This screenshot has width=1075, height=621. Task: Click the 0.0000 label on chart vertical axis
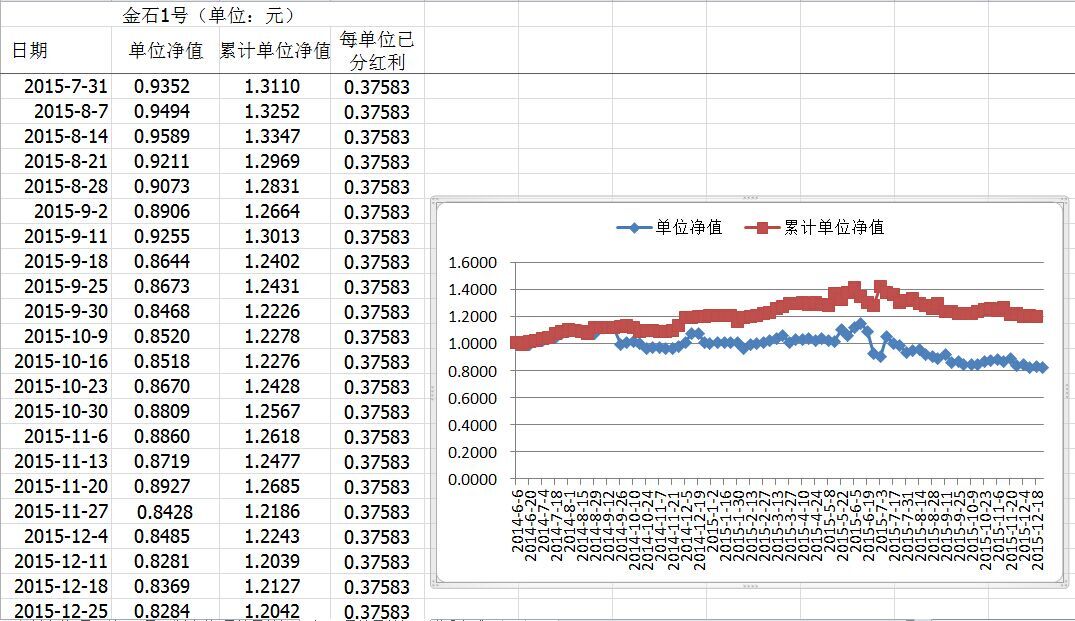[x=473, y=479]
